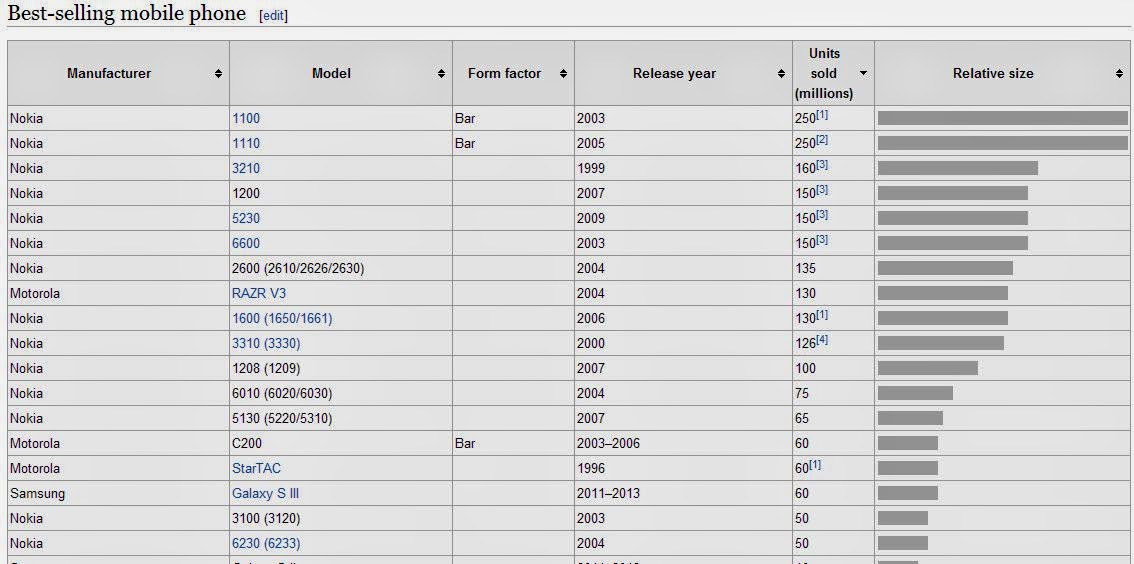
Task: Open the 1110 model link
Action: [x=246, y=143]
